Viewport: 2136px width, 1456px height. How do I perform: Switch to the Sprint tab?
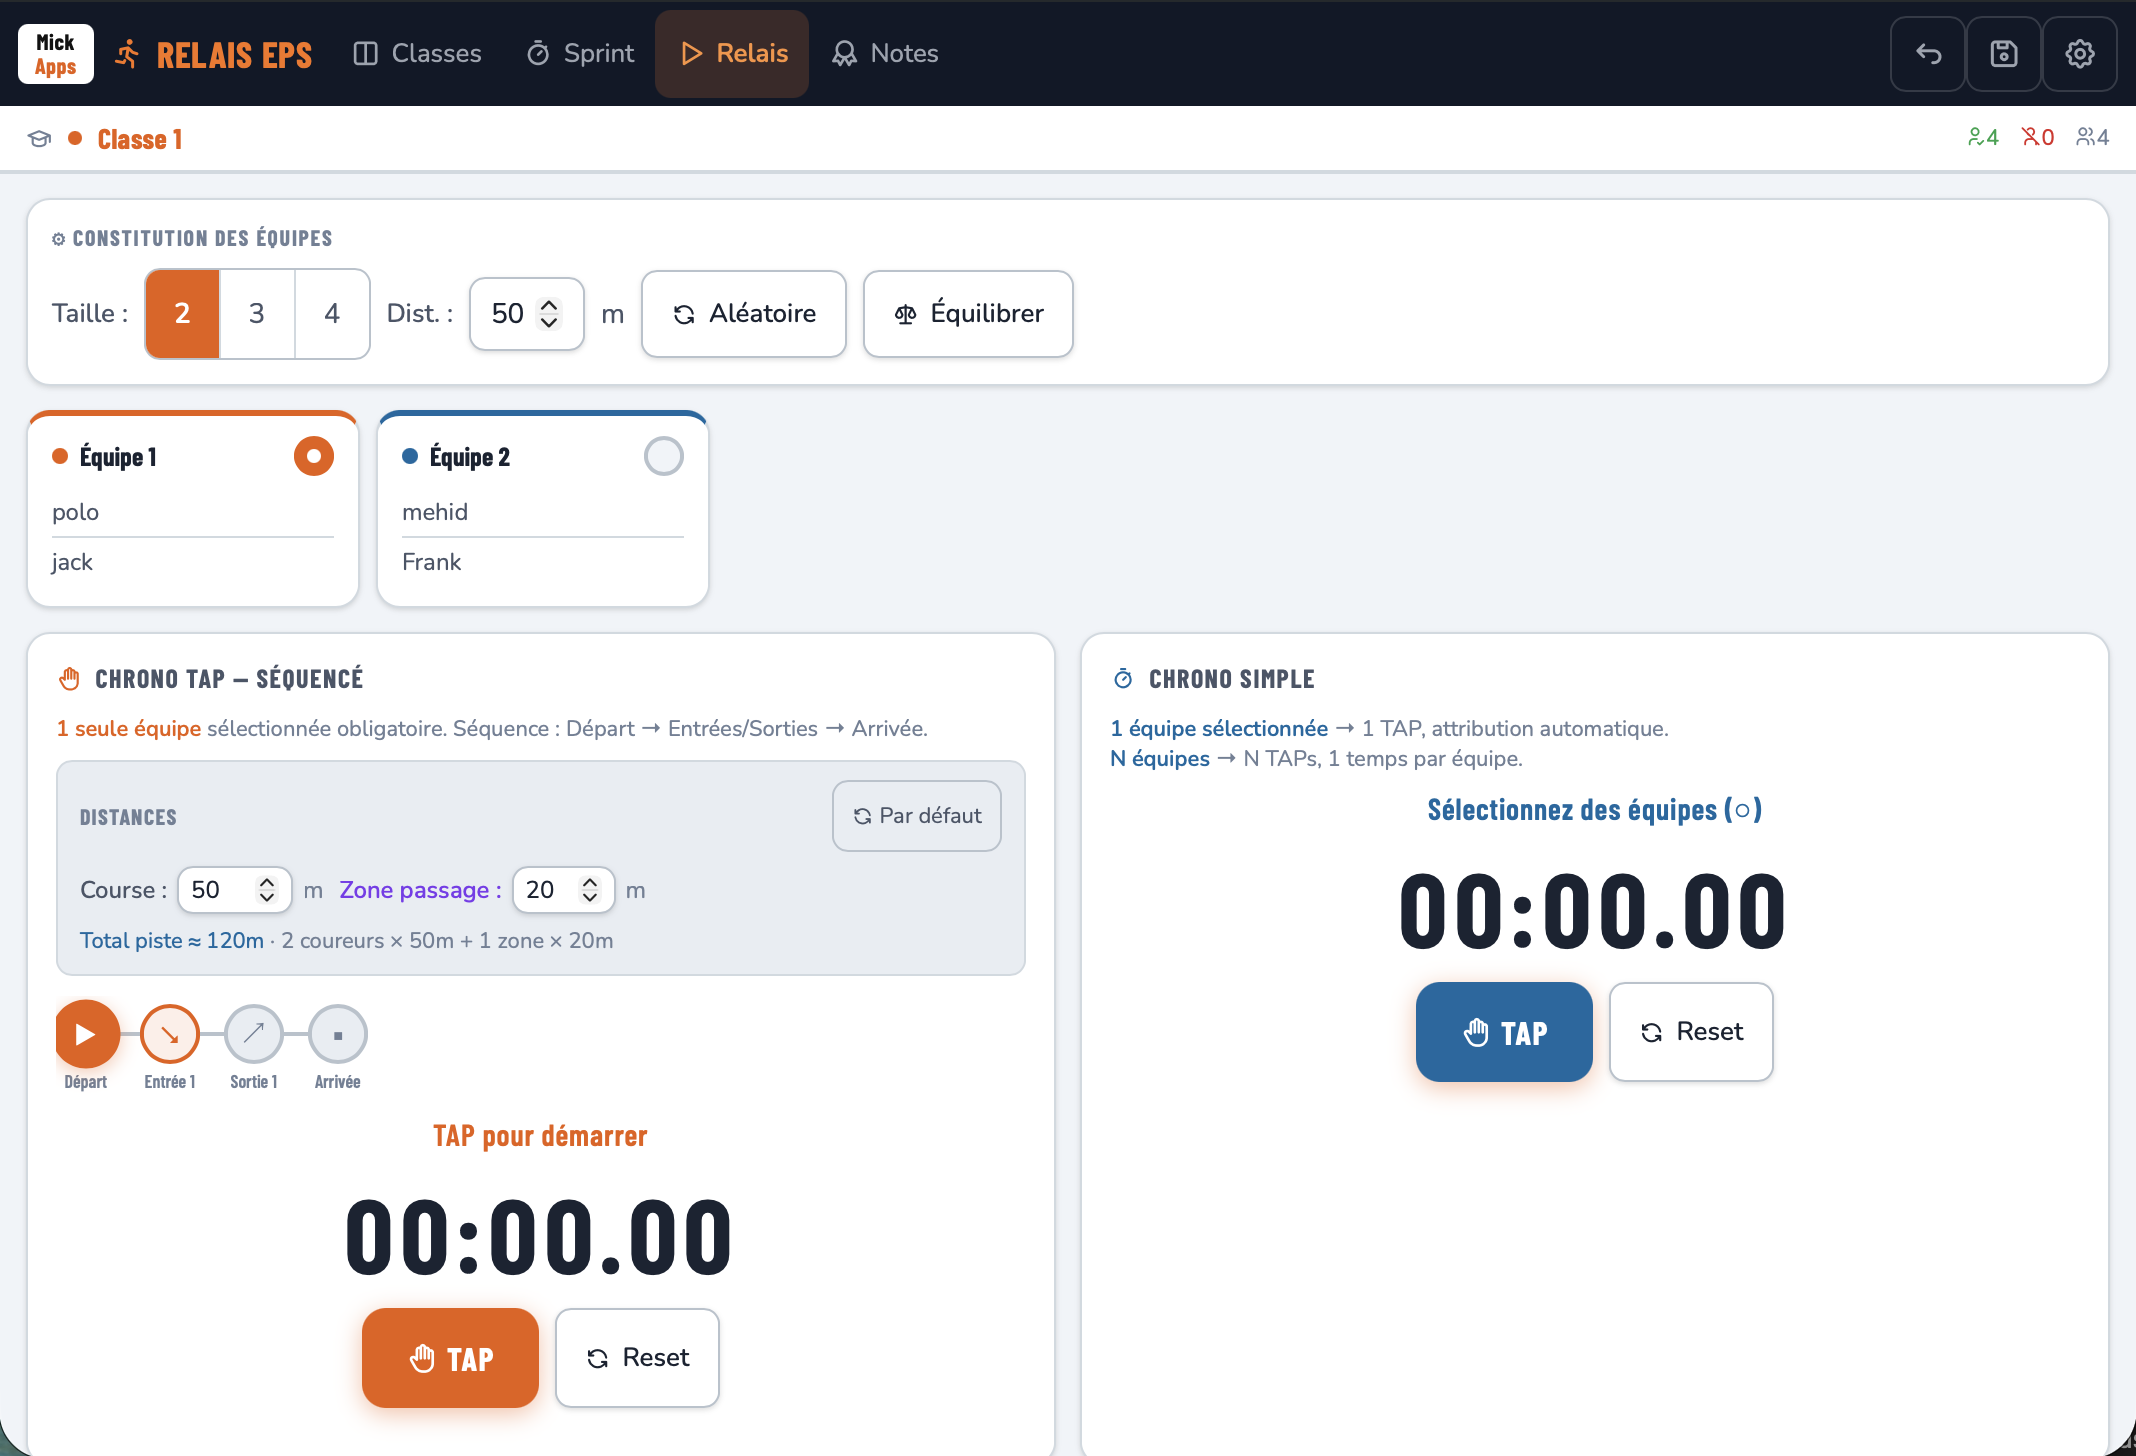580,54
